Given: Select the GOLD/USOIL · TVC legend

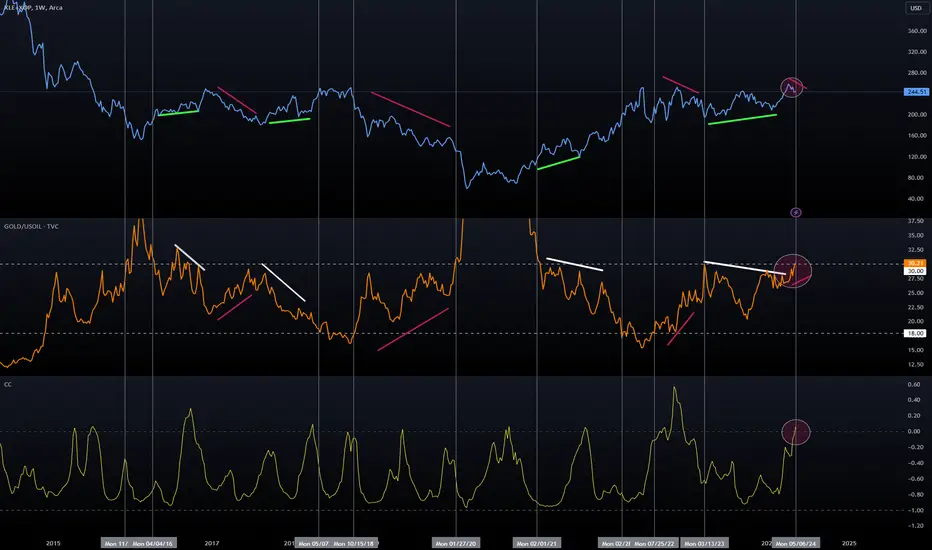Looking at the screenshot, I should [32, 227].
